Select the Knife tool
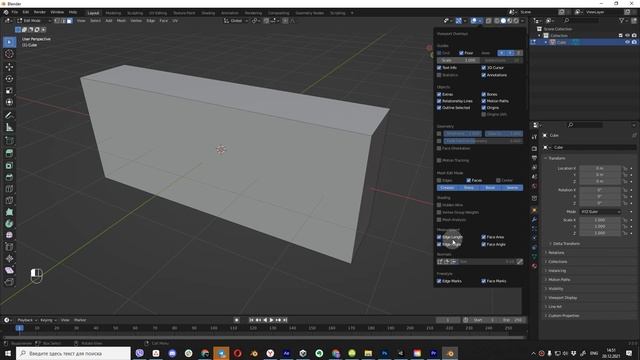 point(9,200)
